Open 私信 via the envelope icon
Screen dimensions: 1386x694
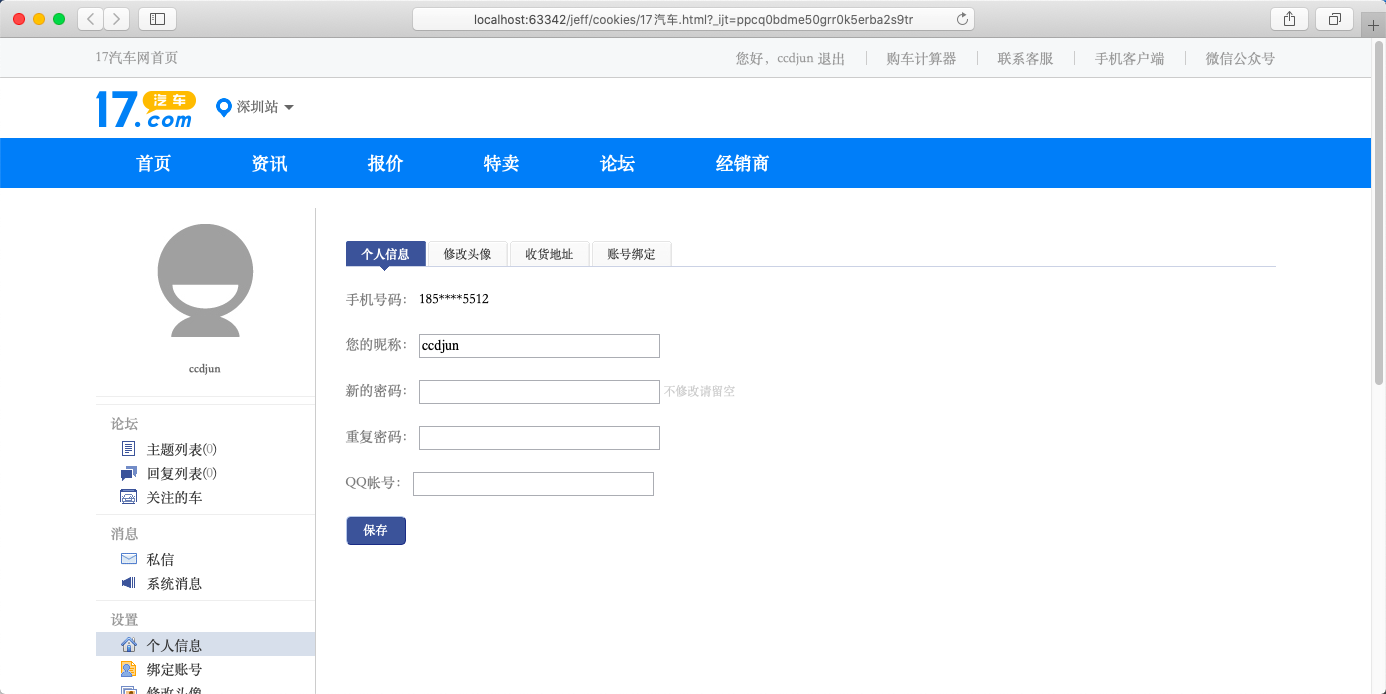coord(128,559)
